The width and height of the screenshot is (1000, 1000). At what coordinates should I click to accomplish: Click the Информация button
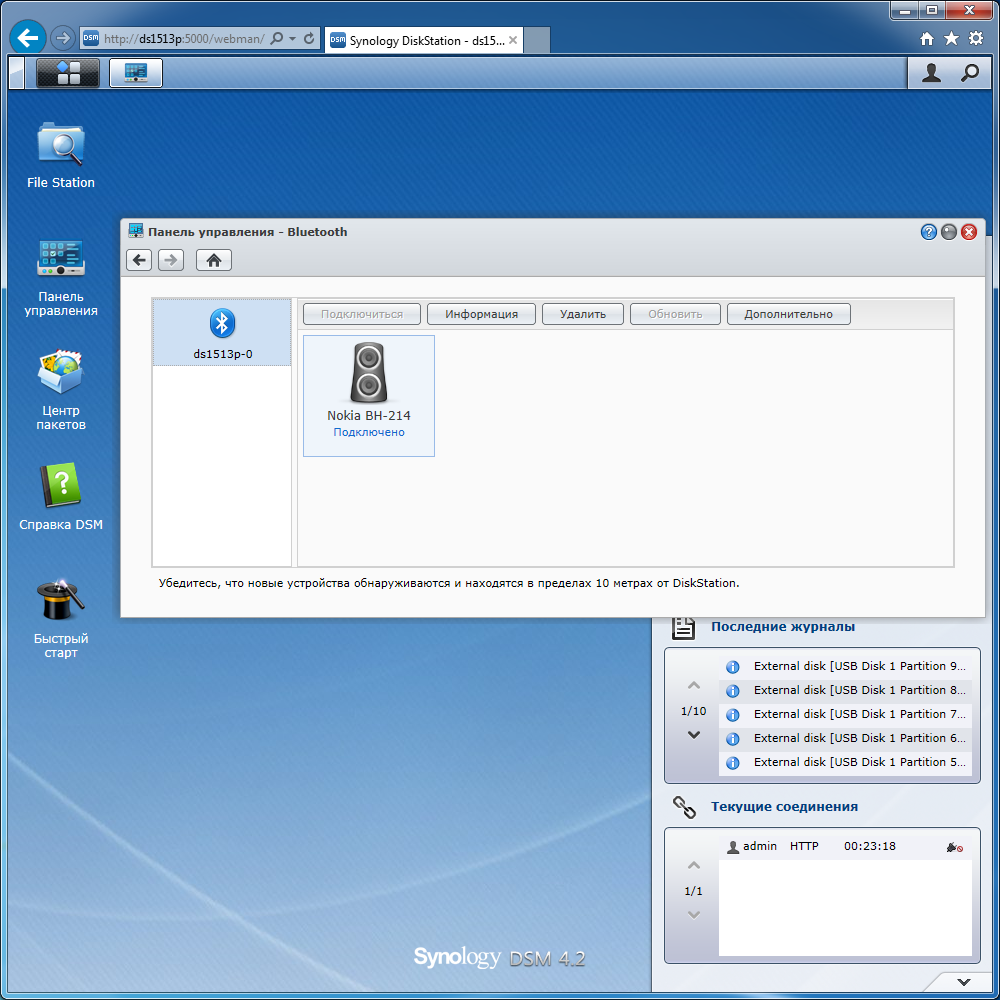[x=481, y=314]
